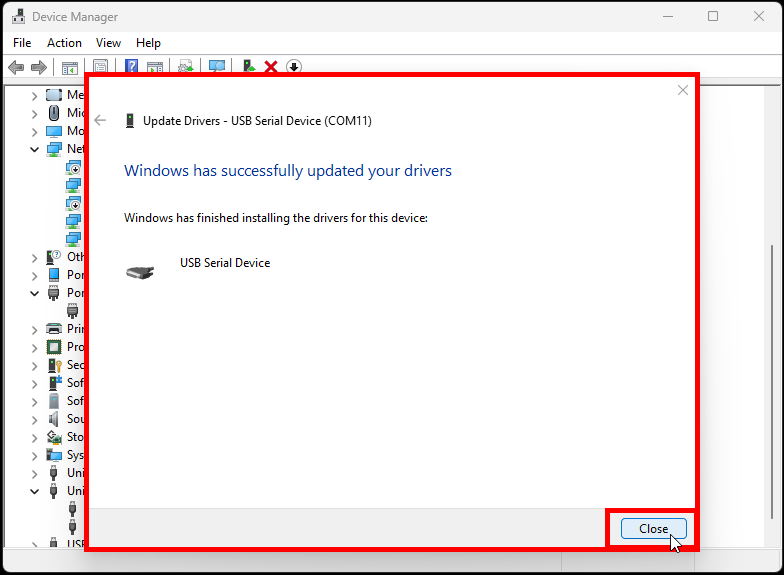The height and width of the screenshot is (575, 784).
Task: Expand the Processors category chevron
Action: coord(34,348)
